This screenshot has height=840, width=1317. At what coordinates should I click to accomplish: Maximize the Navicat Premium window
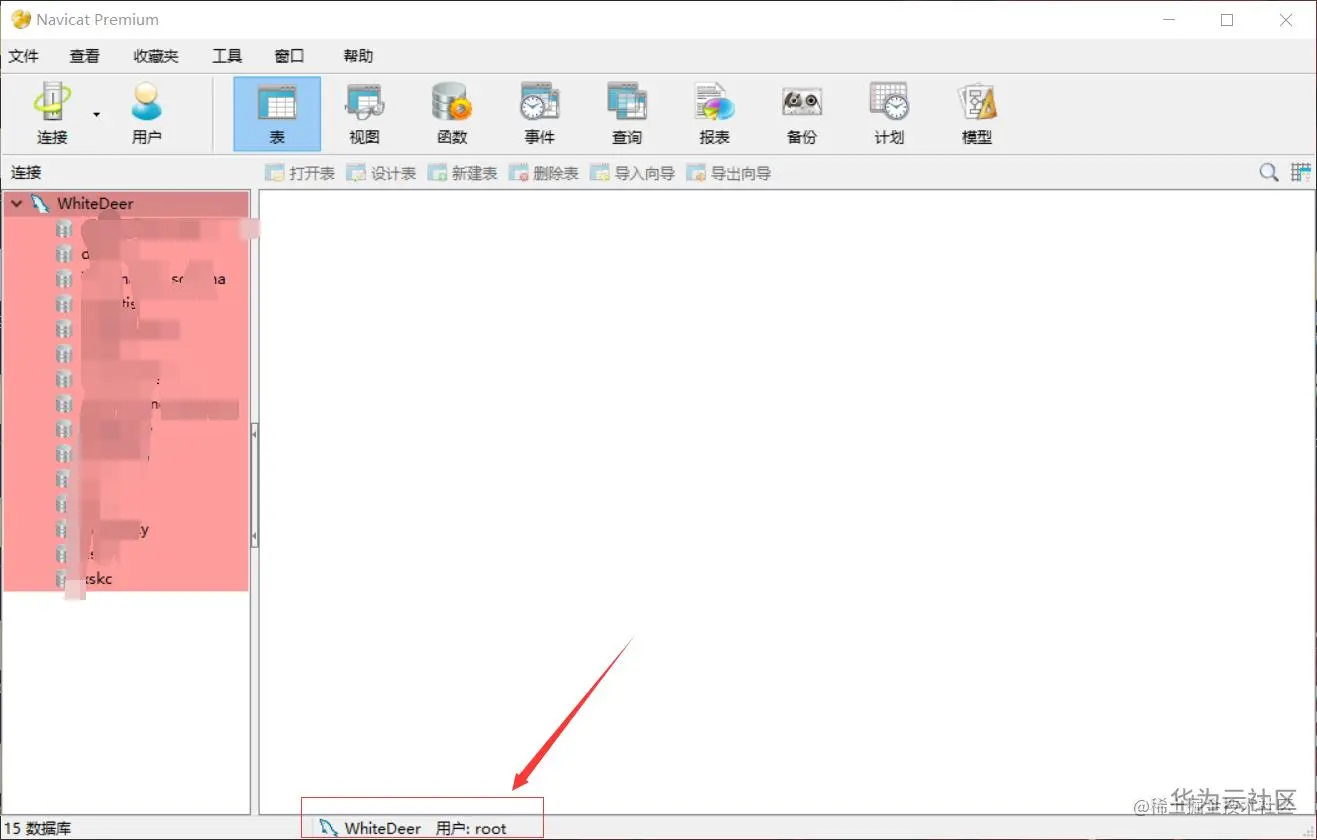(x=1227, y=19)
